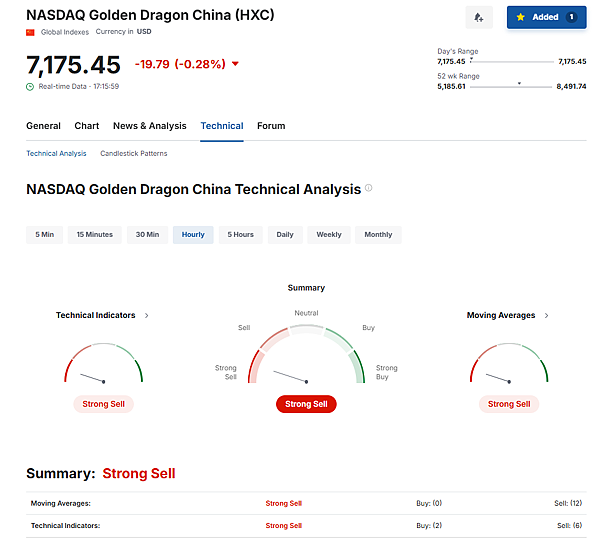
Task: Switch to the Chart tab
Action: [87, 126]
